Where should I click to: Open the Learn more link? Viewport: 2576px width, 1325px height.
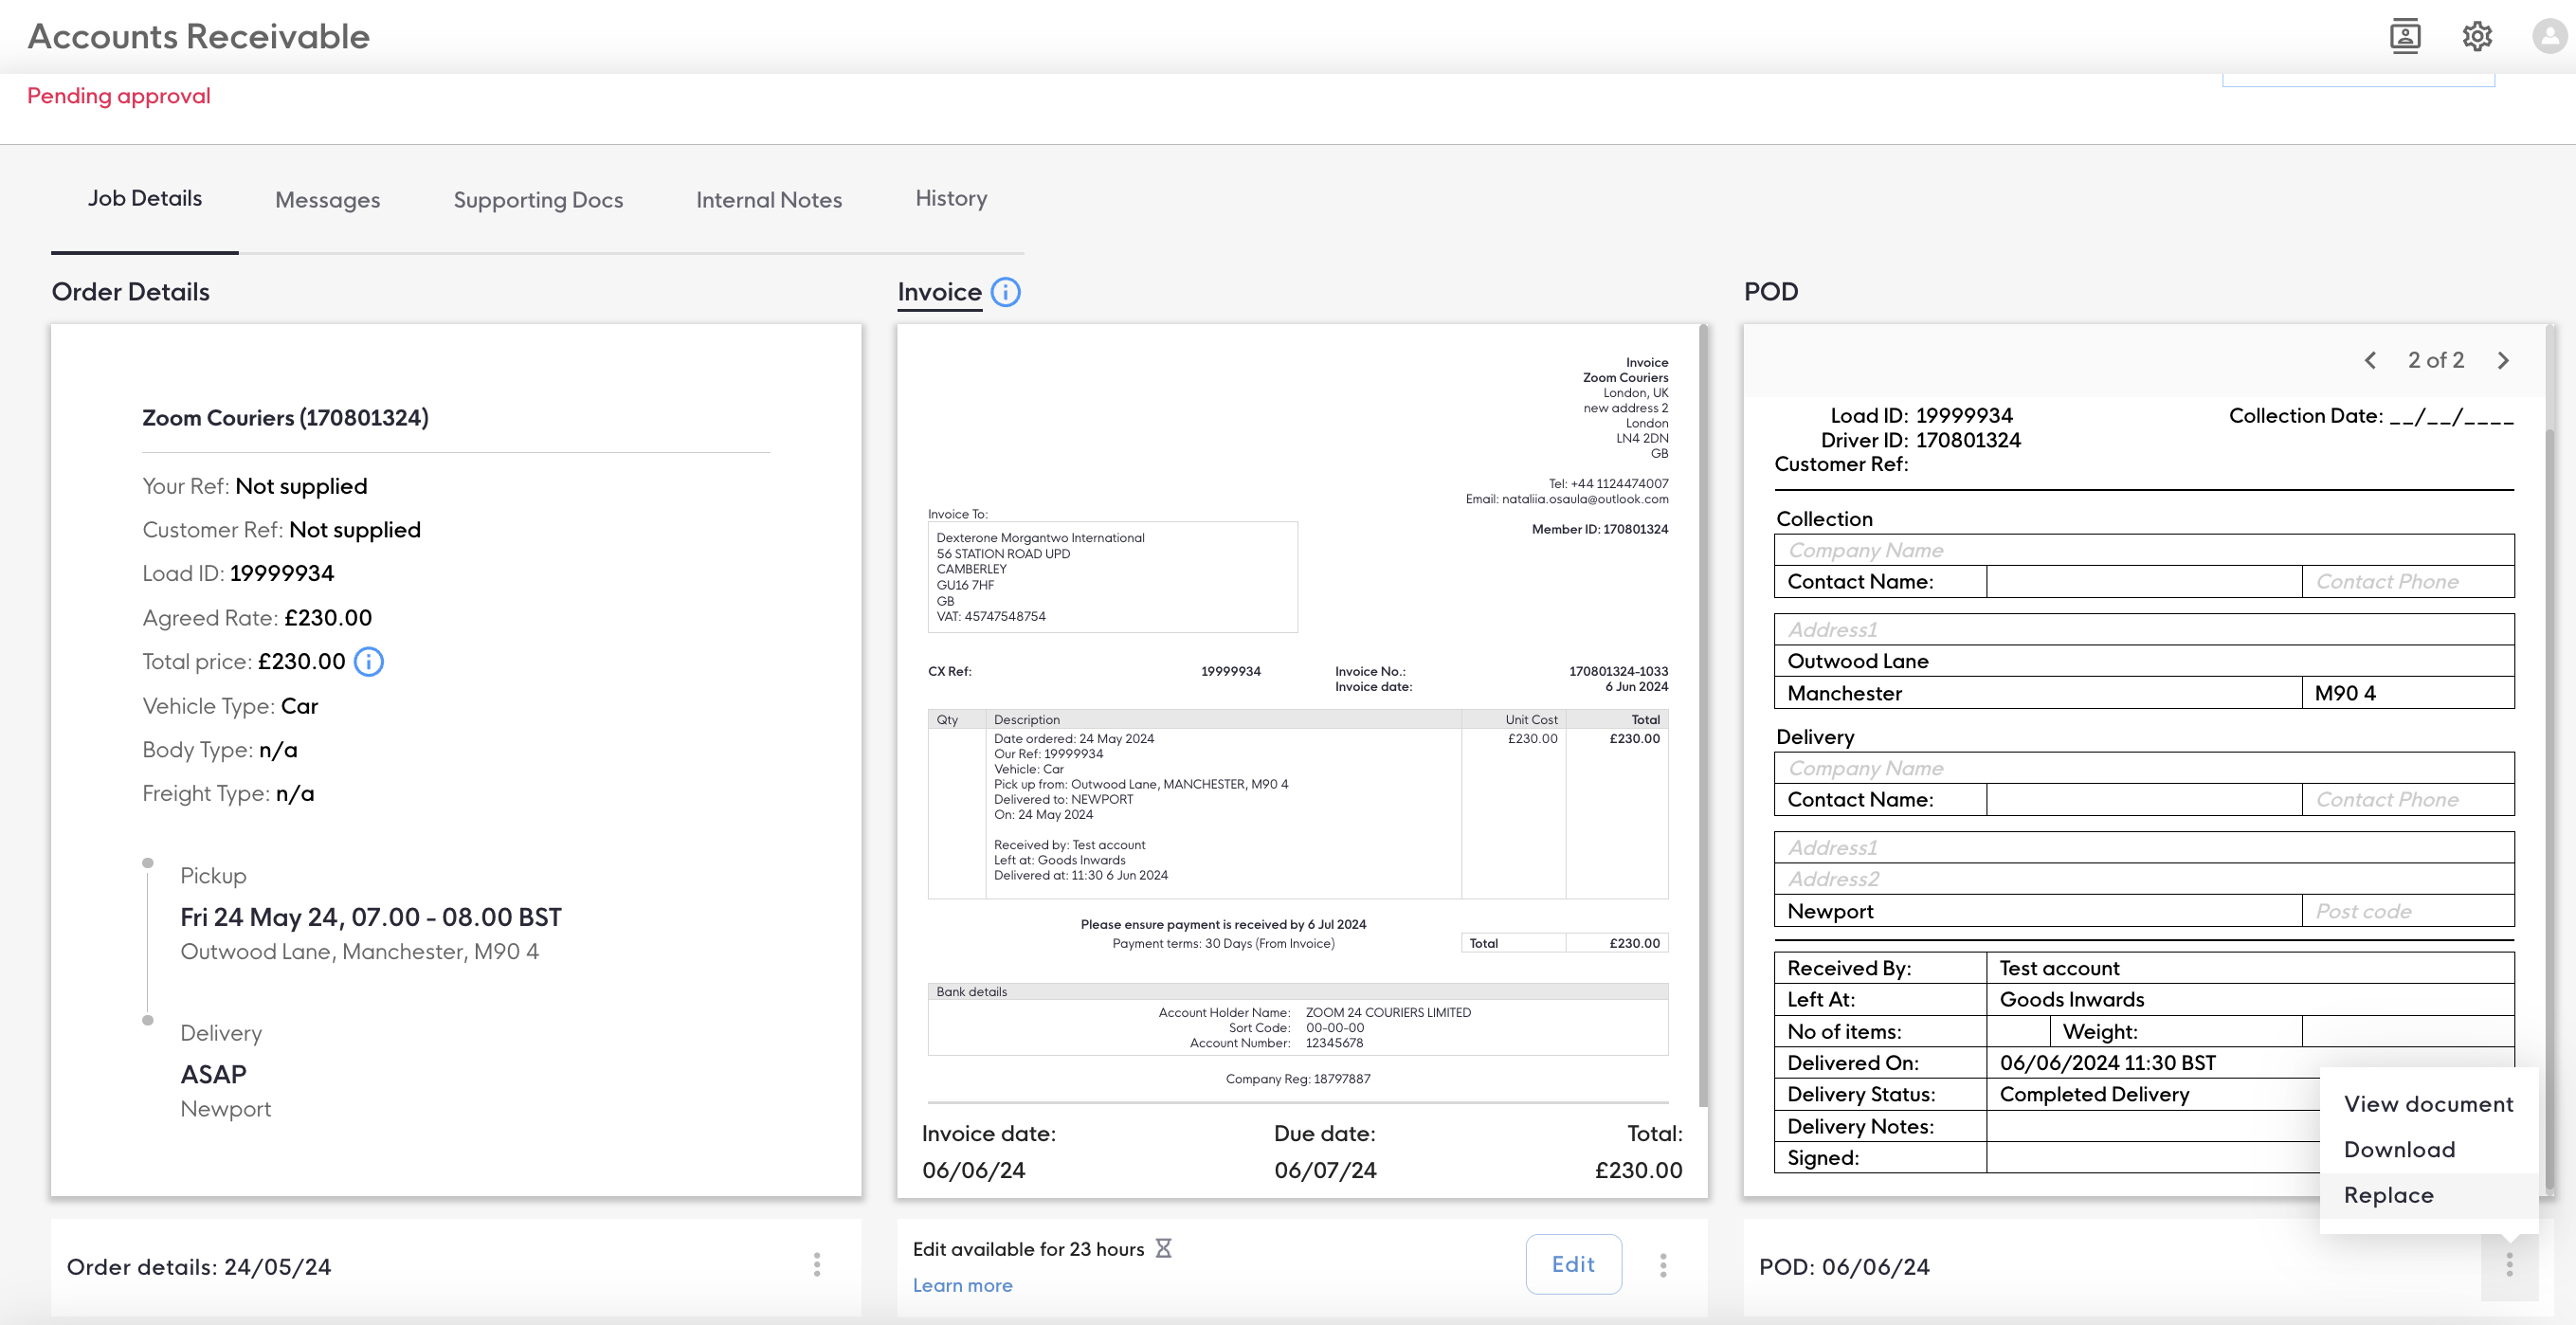point(962,1285)
